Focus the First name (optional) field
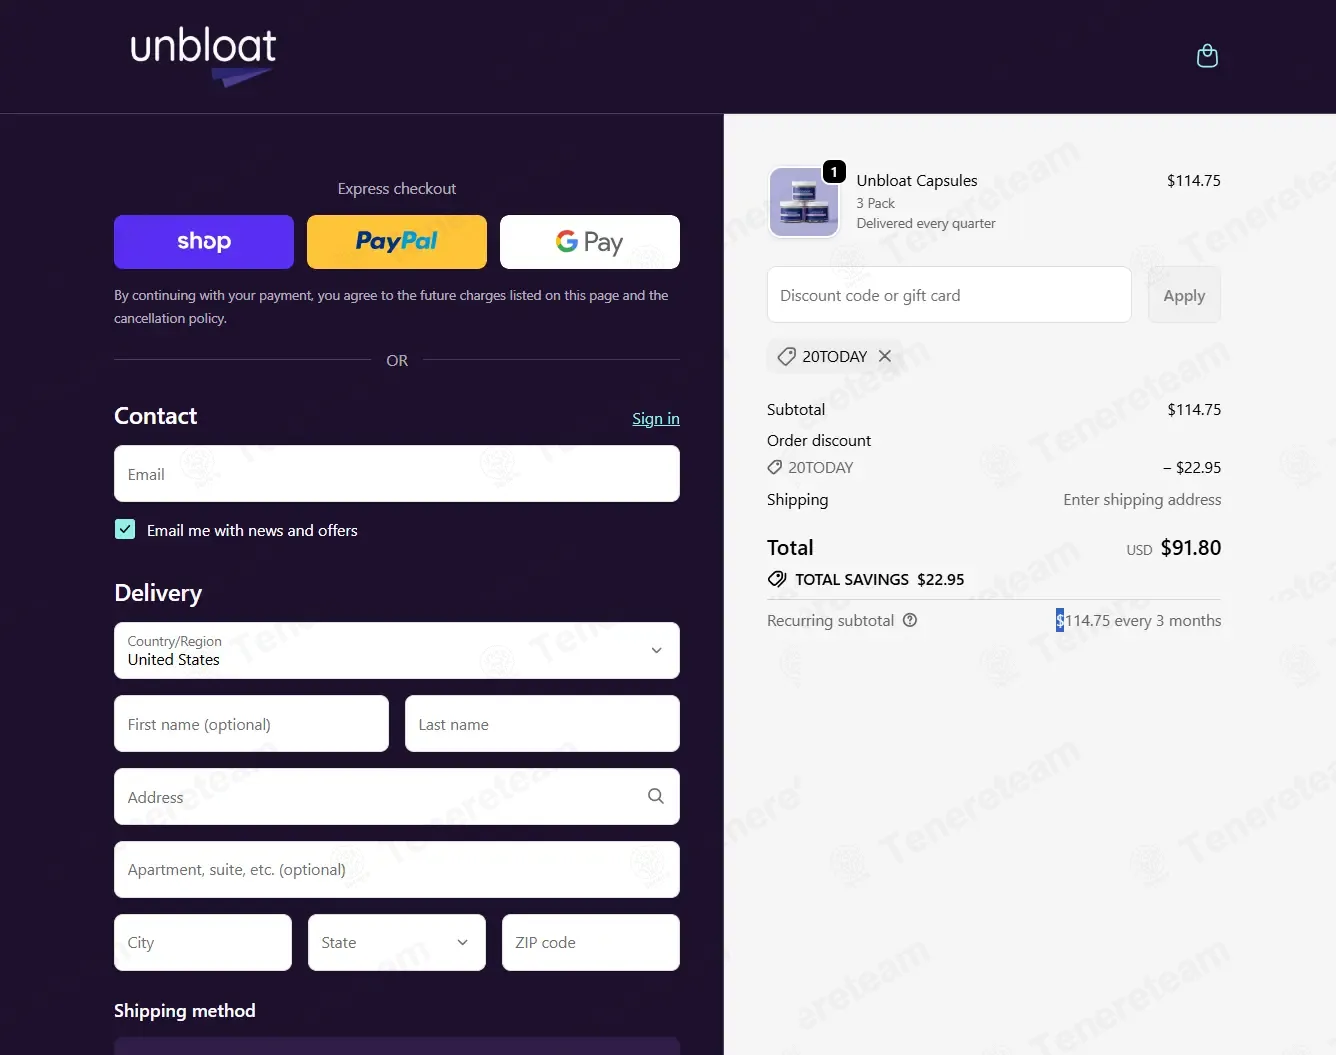This screenshot has width=1336, height=1055. click(x=251, y=724)
